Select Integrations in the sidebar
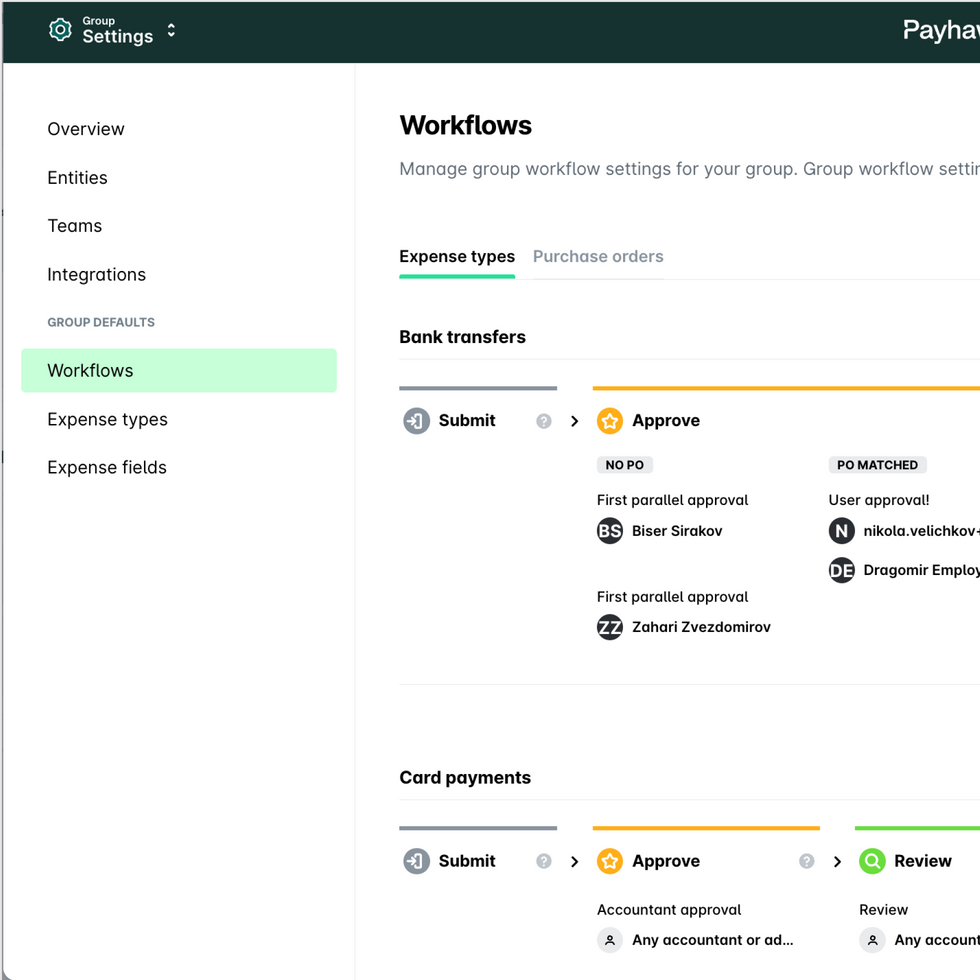980x980 pixels. [x=96, y=274]
